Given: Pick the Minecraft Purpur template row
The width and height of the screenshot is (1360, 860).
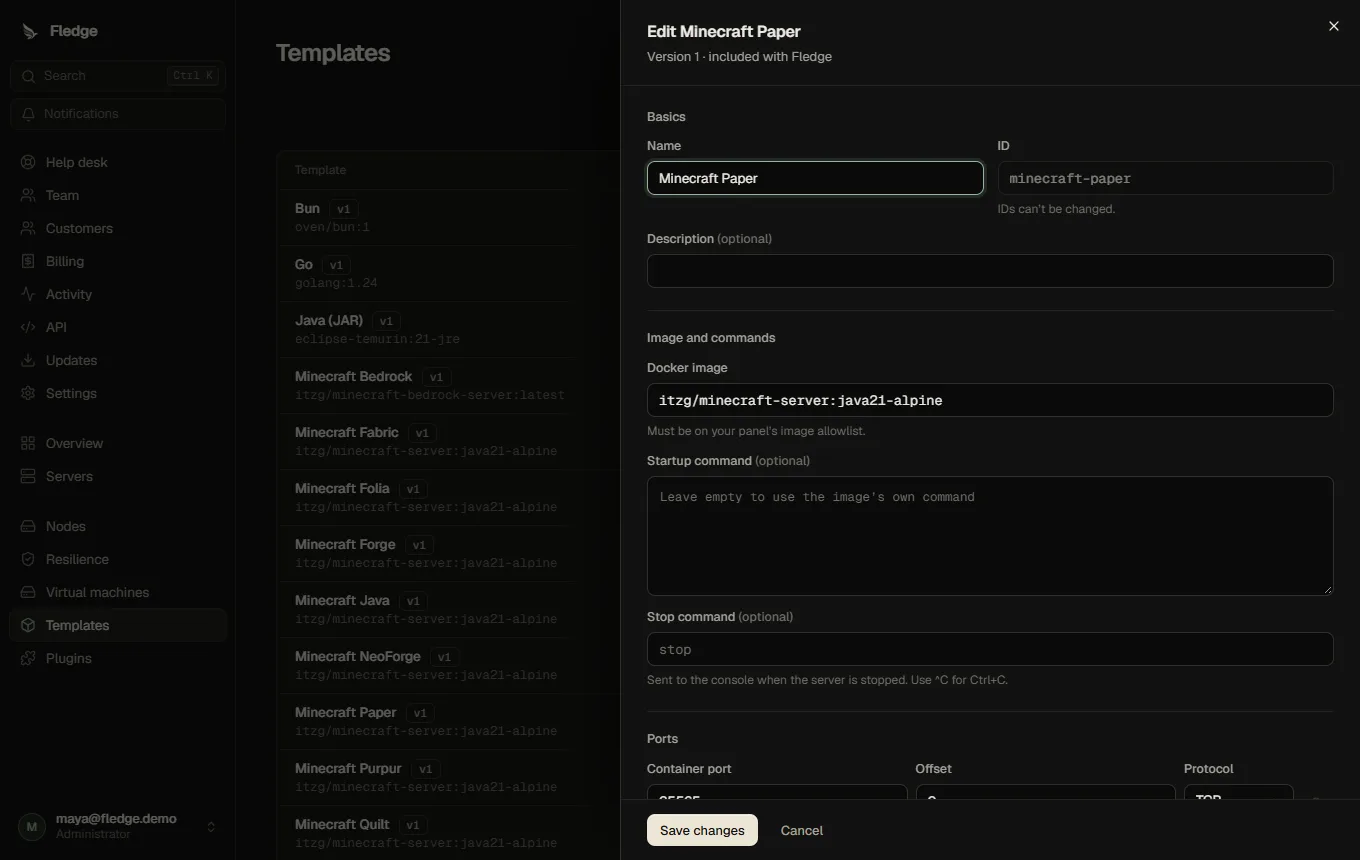Looking at the screenshot, I should [448, 777].
